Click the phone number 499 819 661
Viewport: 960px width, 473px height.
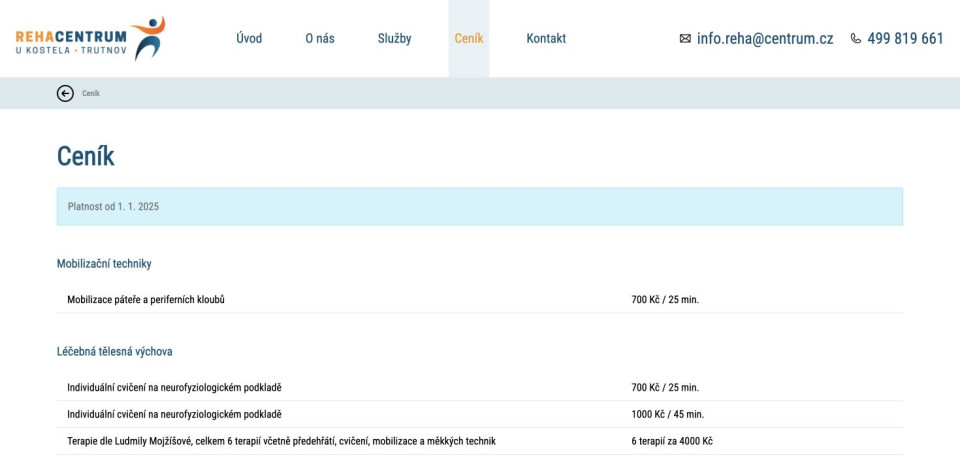906,39
